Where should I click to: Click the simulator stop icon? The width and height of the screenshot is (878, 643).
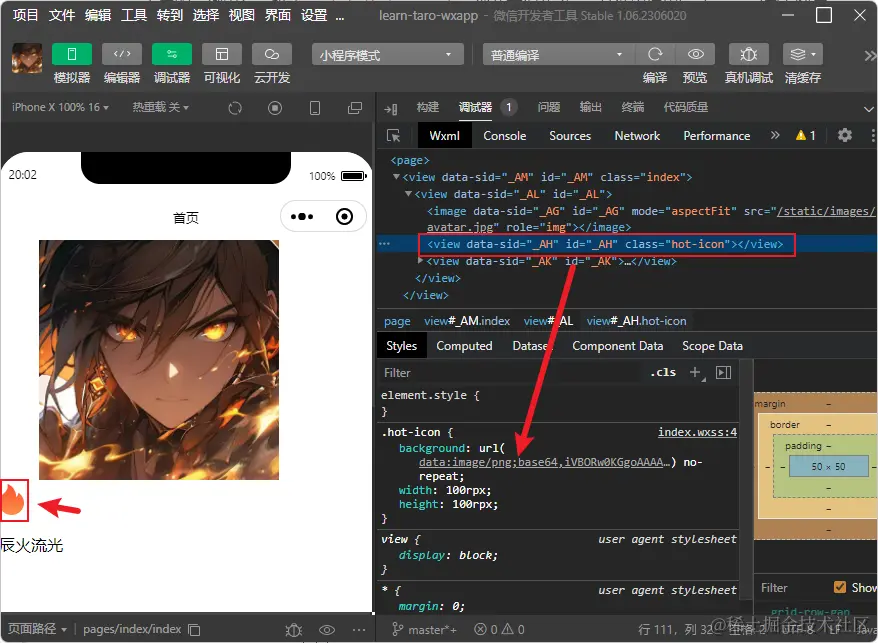pos(275,108)
